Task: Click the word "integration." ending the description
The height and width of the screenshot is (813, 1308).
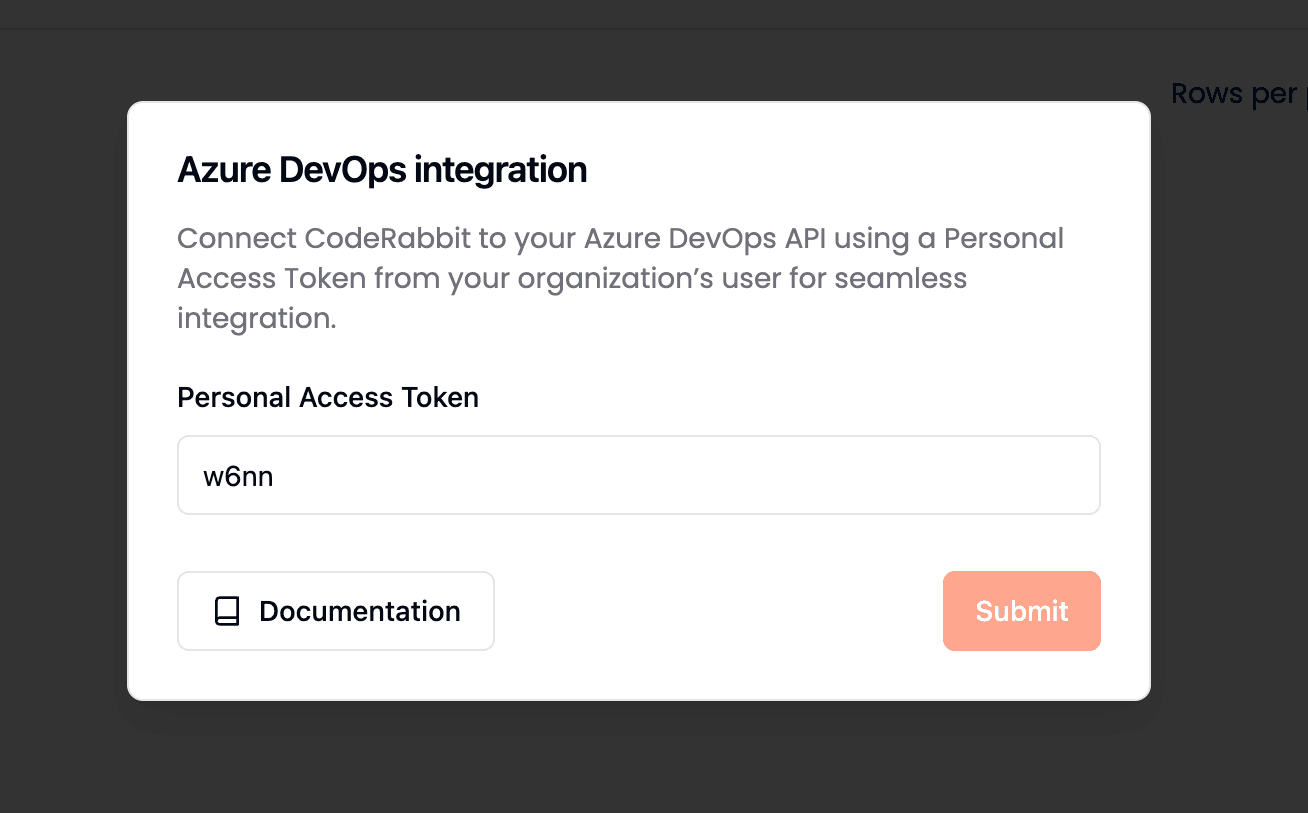Action: coord(256,318)
